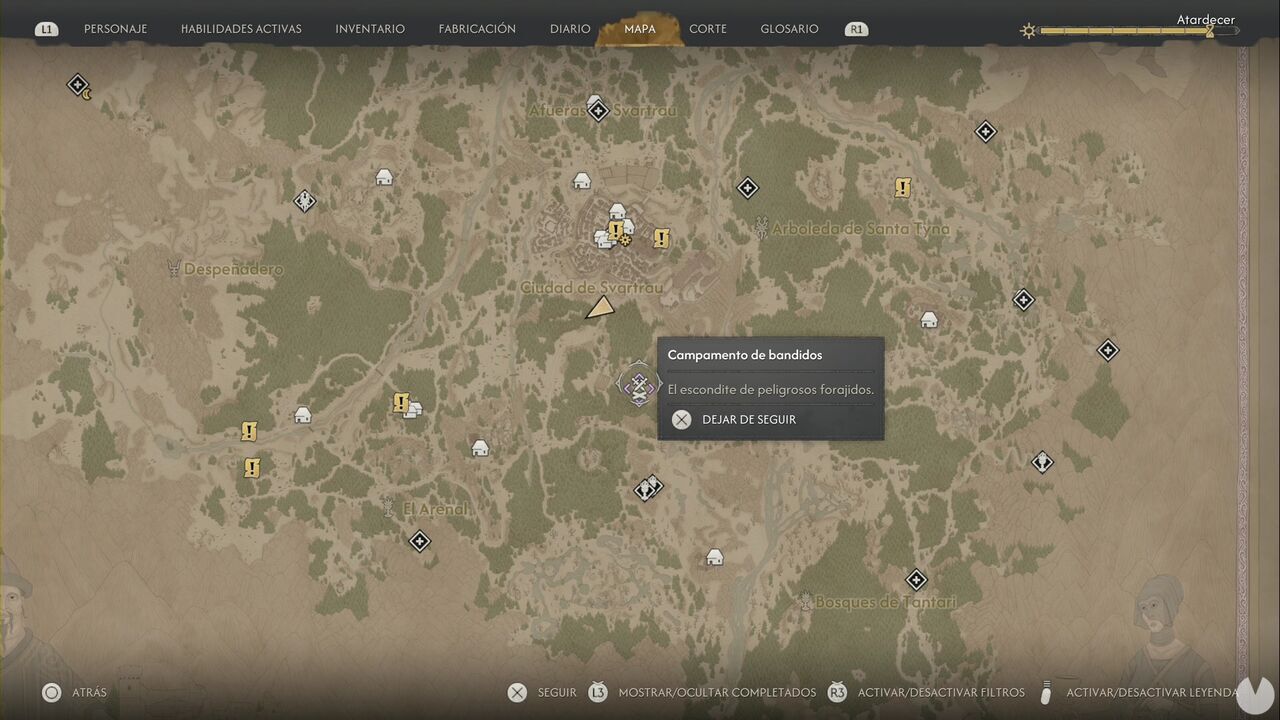Click the player arrow below Ciudad de Svartrau

coord(600,308)
